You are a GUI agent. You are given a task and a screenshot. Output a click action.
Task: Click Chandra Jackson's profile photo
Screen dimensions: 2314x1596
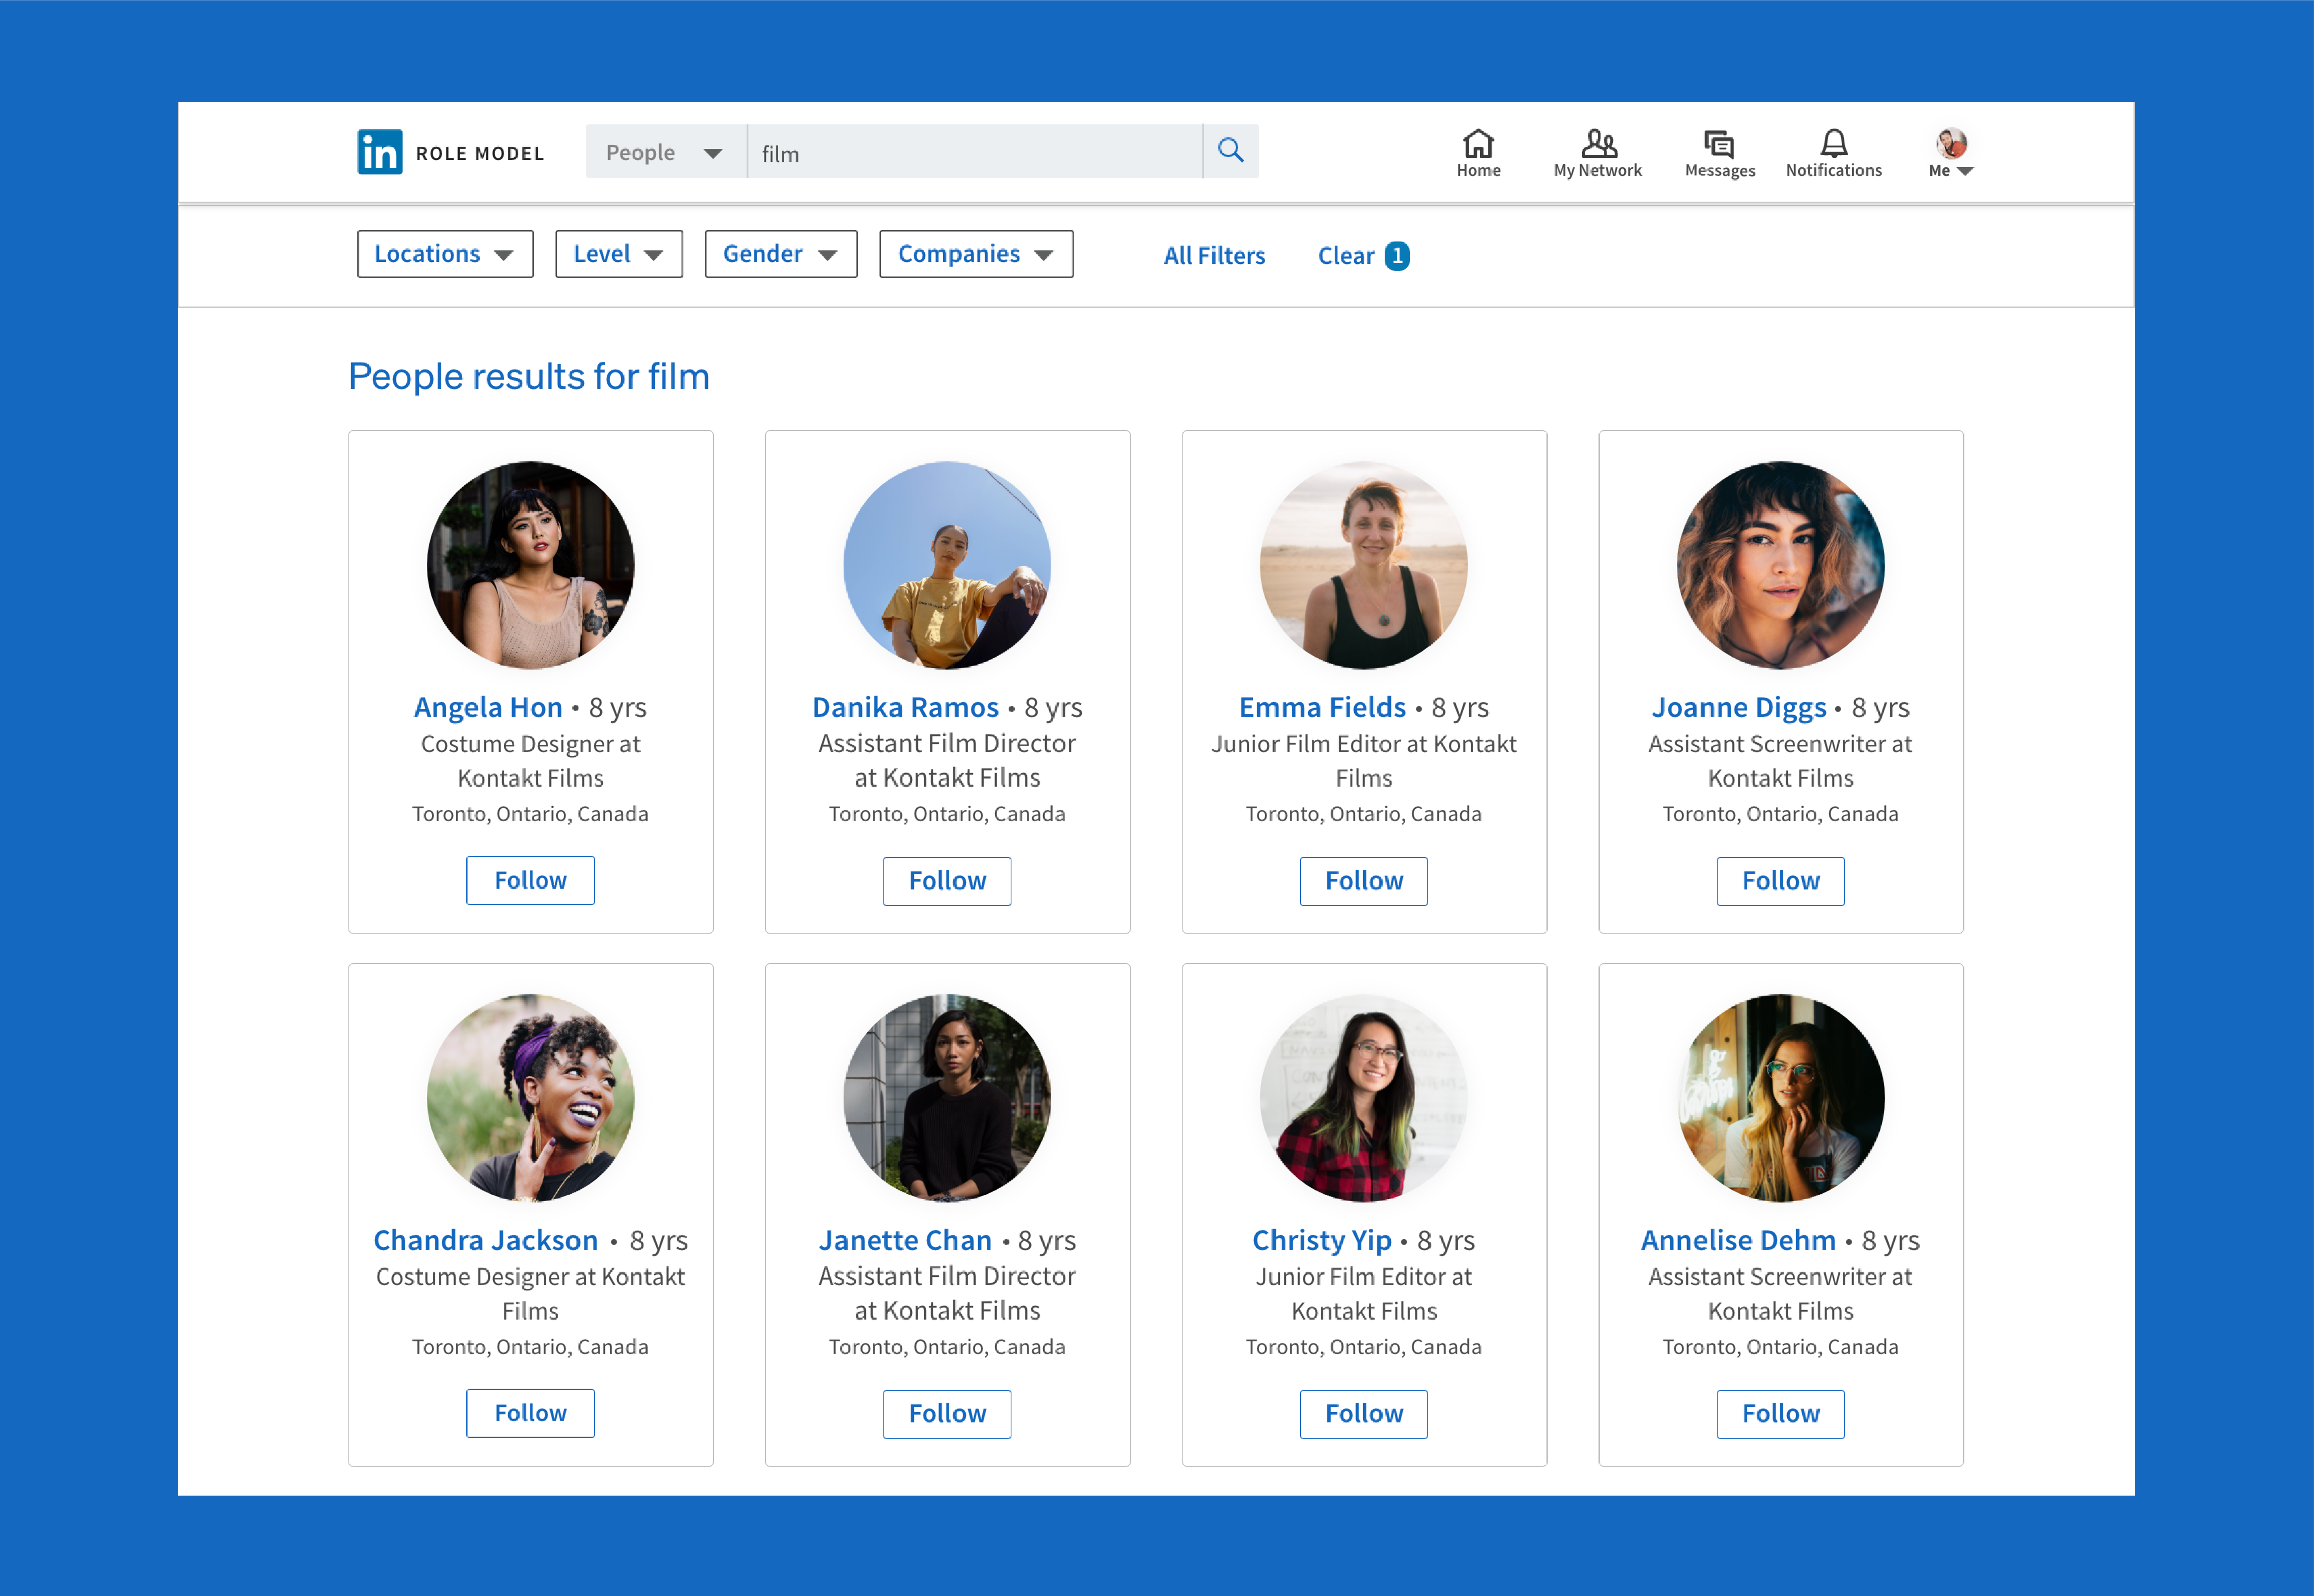point(530,1097)
